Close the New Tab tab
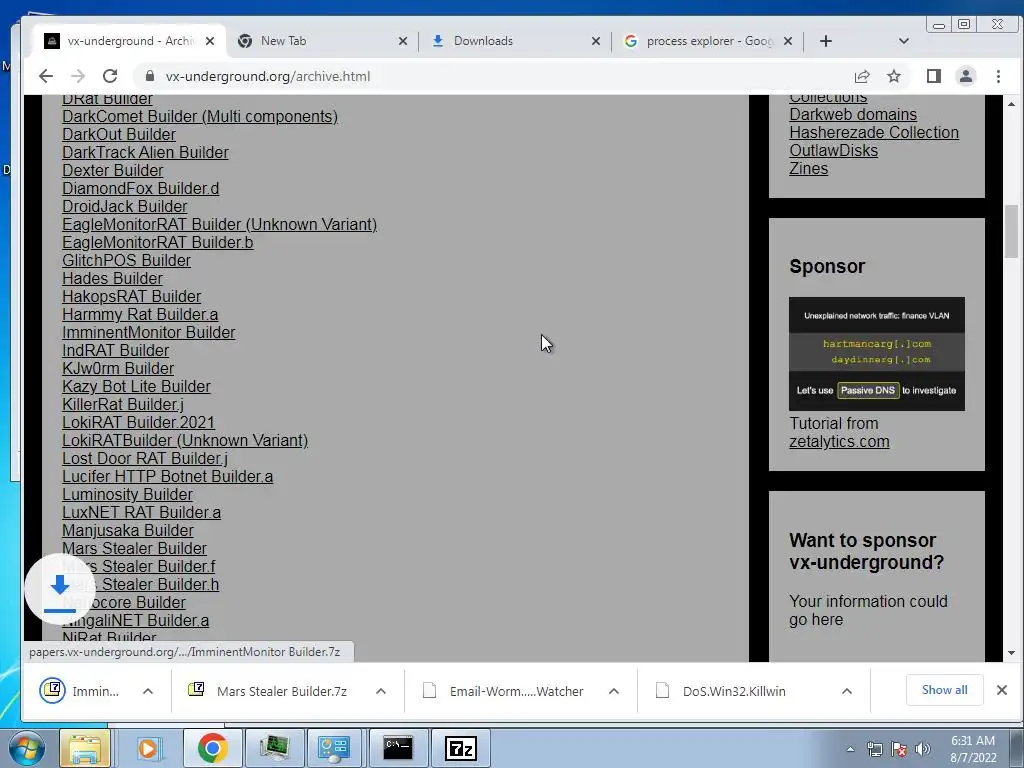1024x768 pixels. (x=403, y=41)
